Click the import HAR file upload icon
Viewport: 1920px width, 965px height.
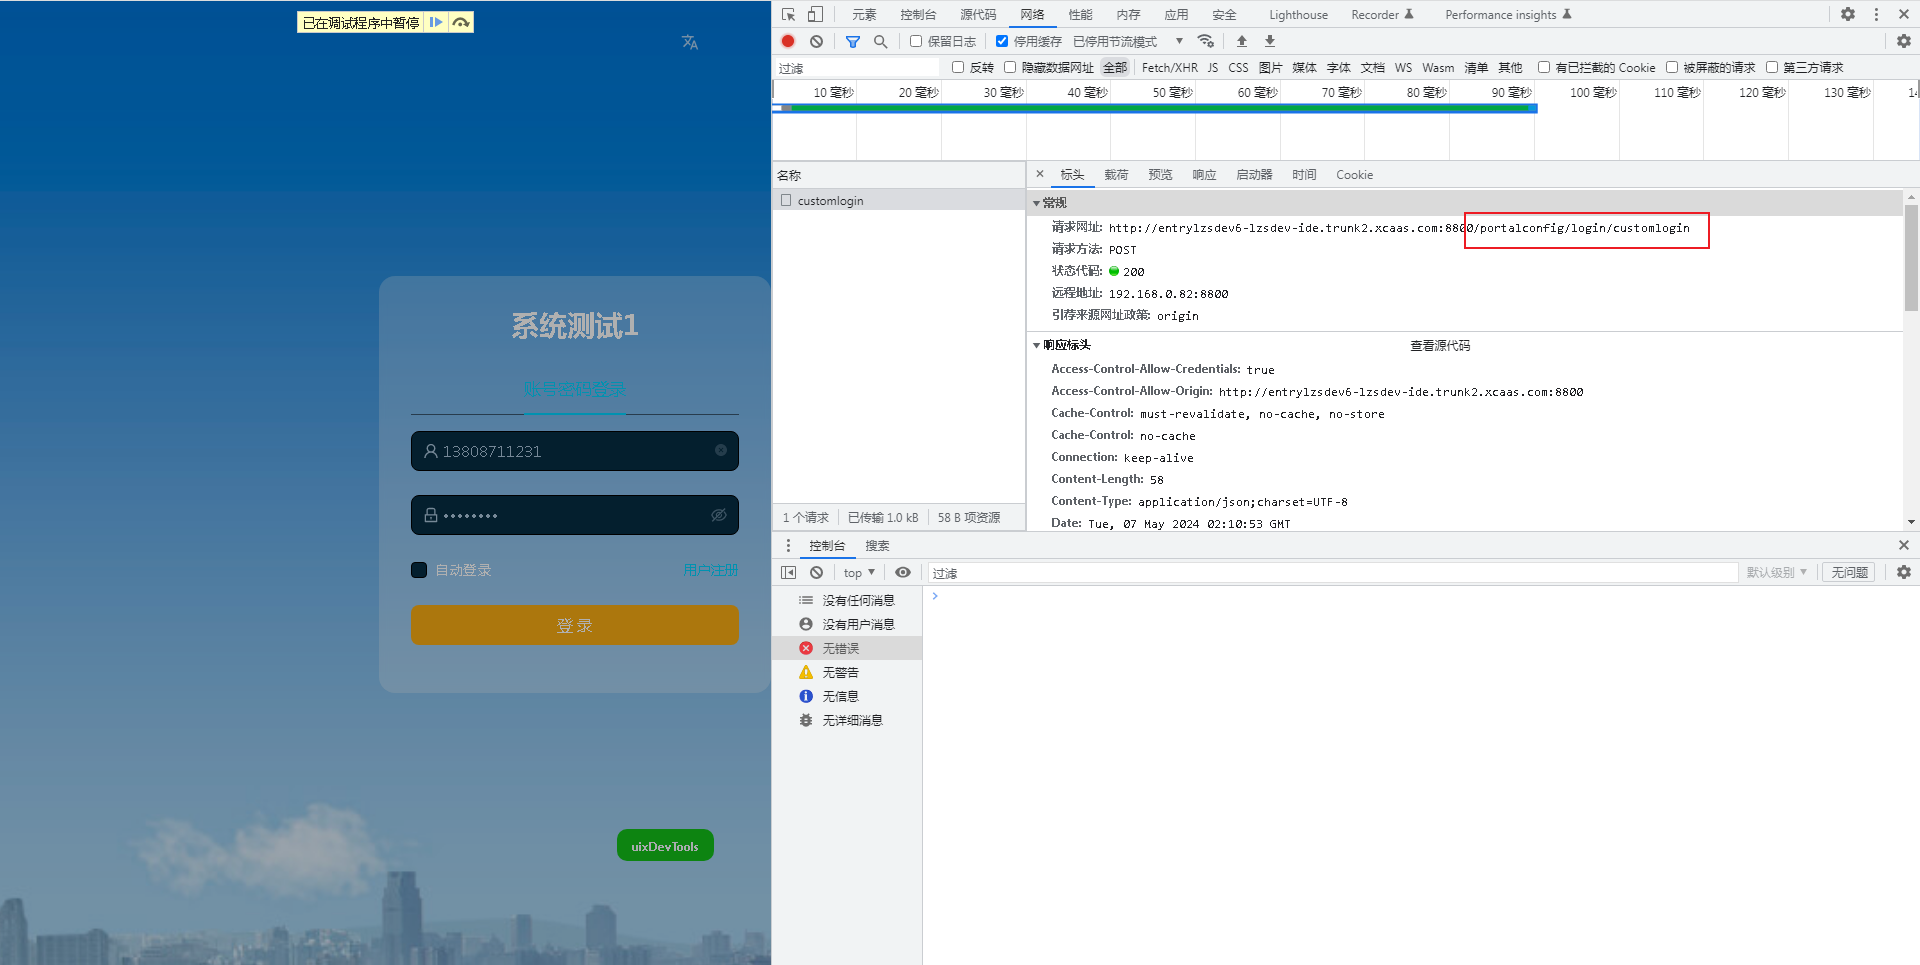pyautogui.click(x=1241, y=41)
